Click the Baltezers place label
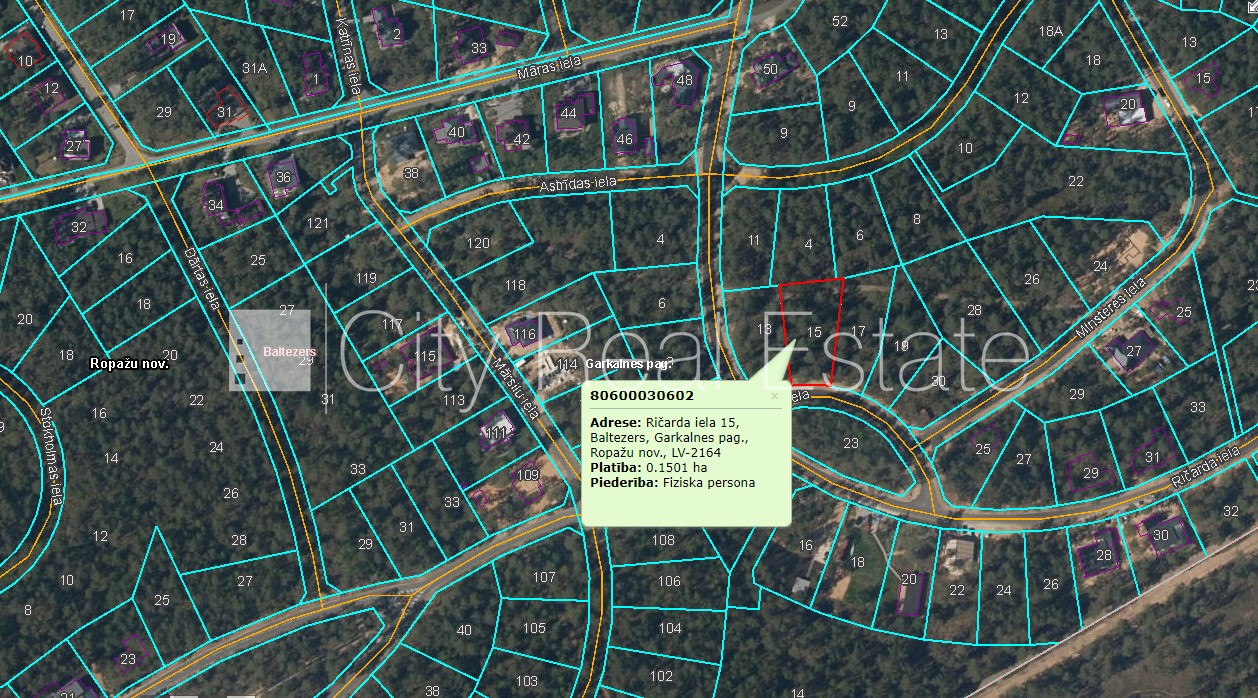Viewport: 1258px width, 698px height. coord(290,352)
